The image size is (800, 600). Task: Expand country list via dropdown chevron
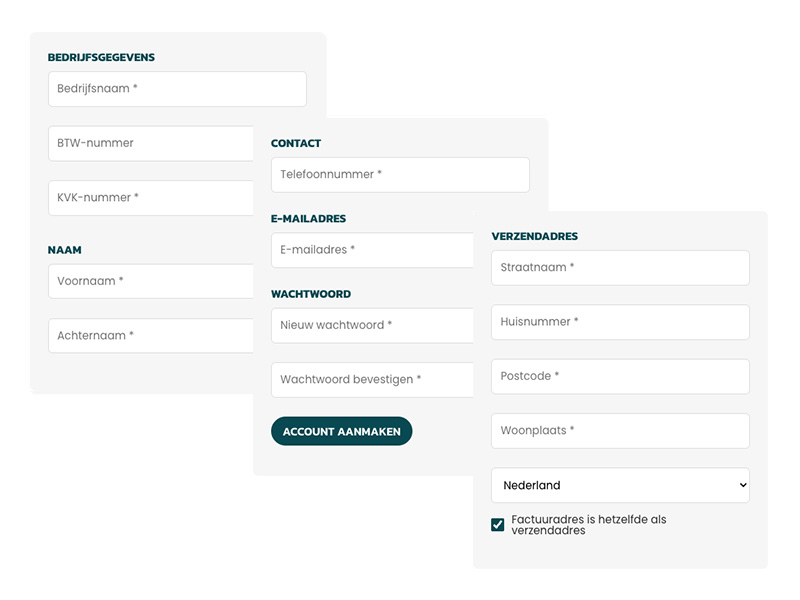[743, 485]
